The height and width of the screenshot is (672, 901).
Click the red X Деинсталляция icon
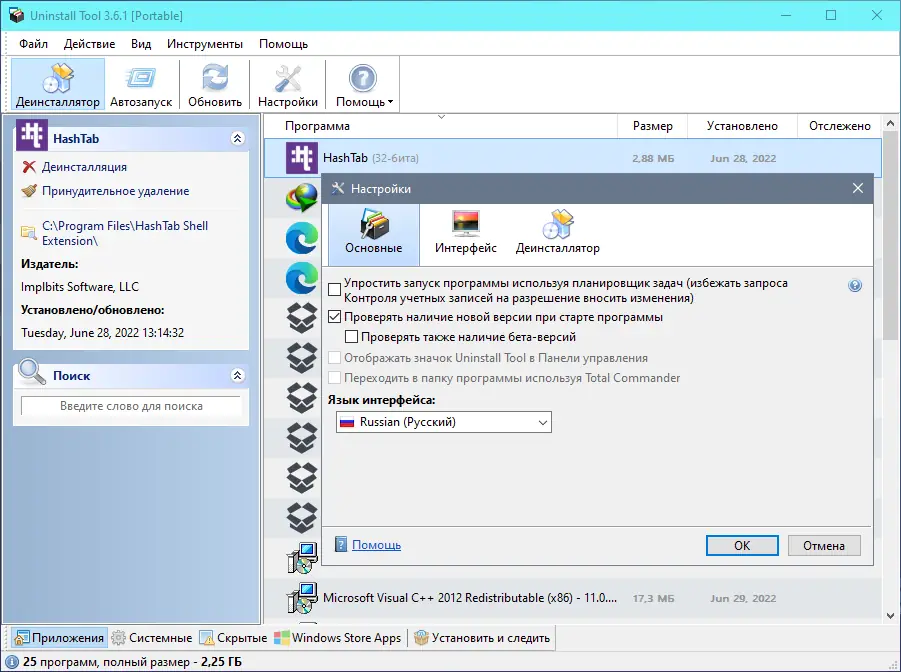tap(29, 167)
